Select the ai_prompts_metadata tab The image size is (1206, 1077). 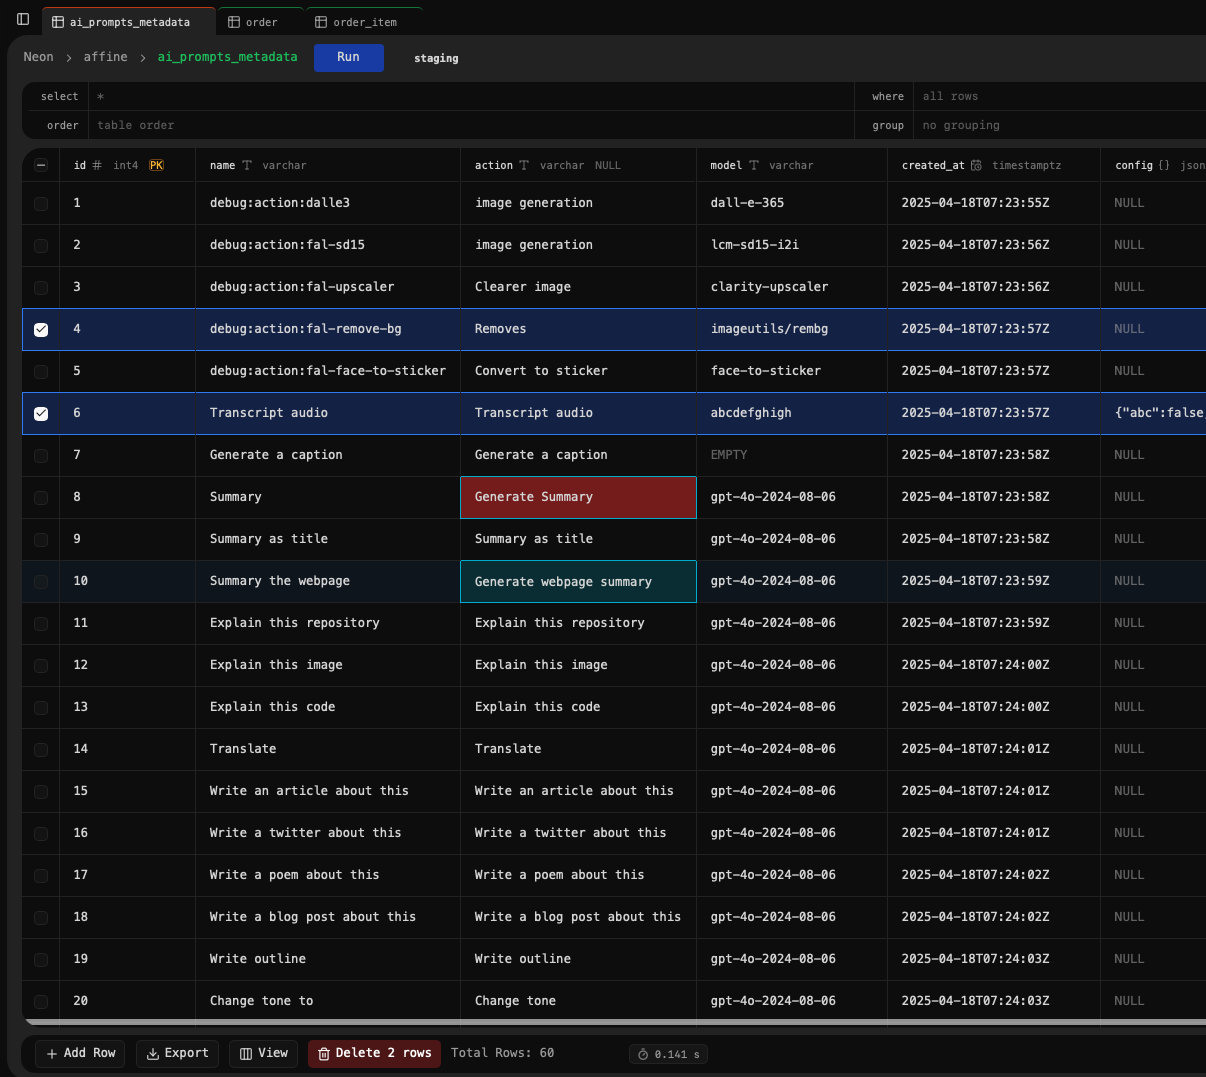129,22
